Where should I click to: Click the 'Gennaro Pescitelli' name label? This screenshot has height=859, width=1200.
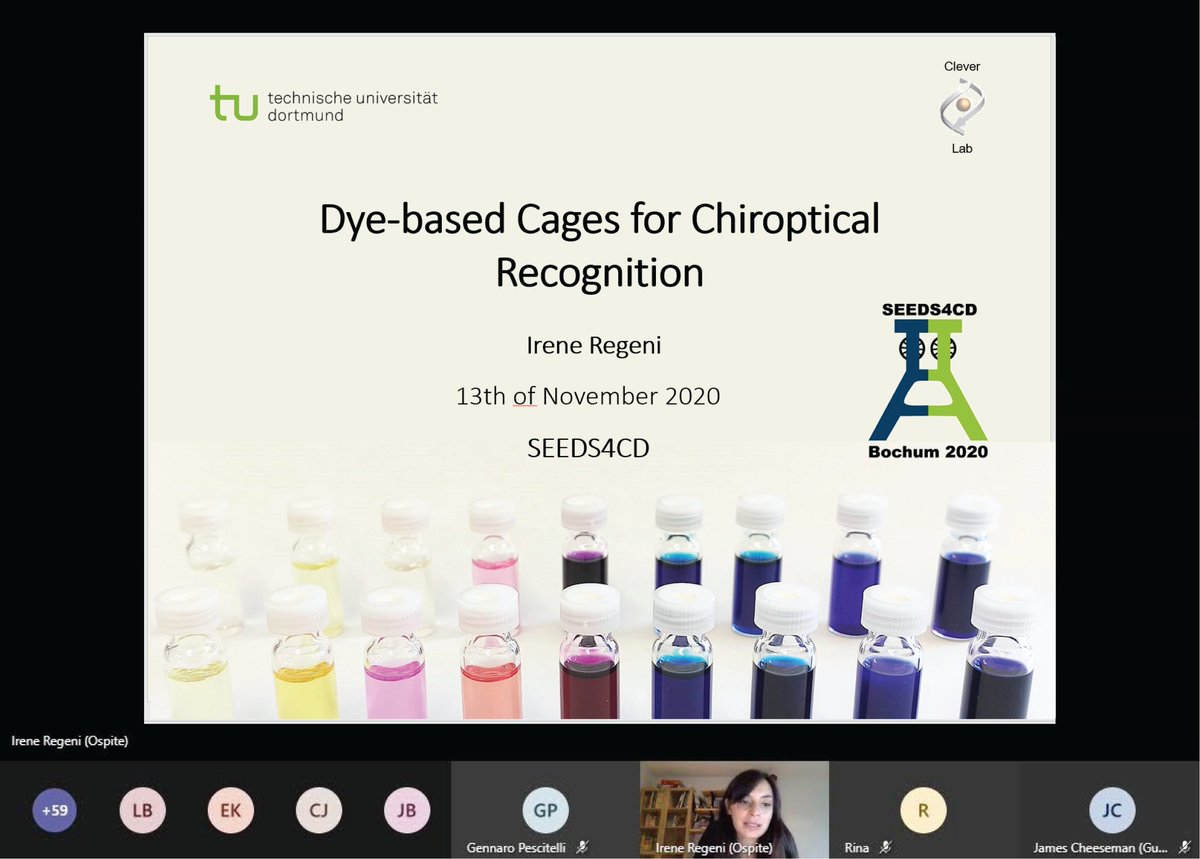tap(514, 847)
